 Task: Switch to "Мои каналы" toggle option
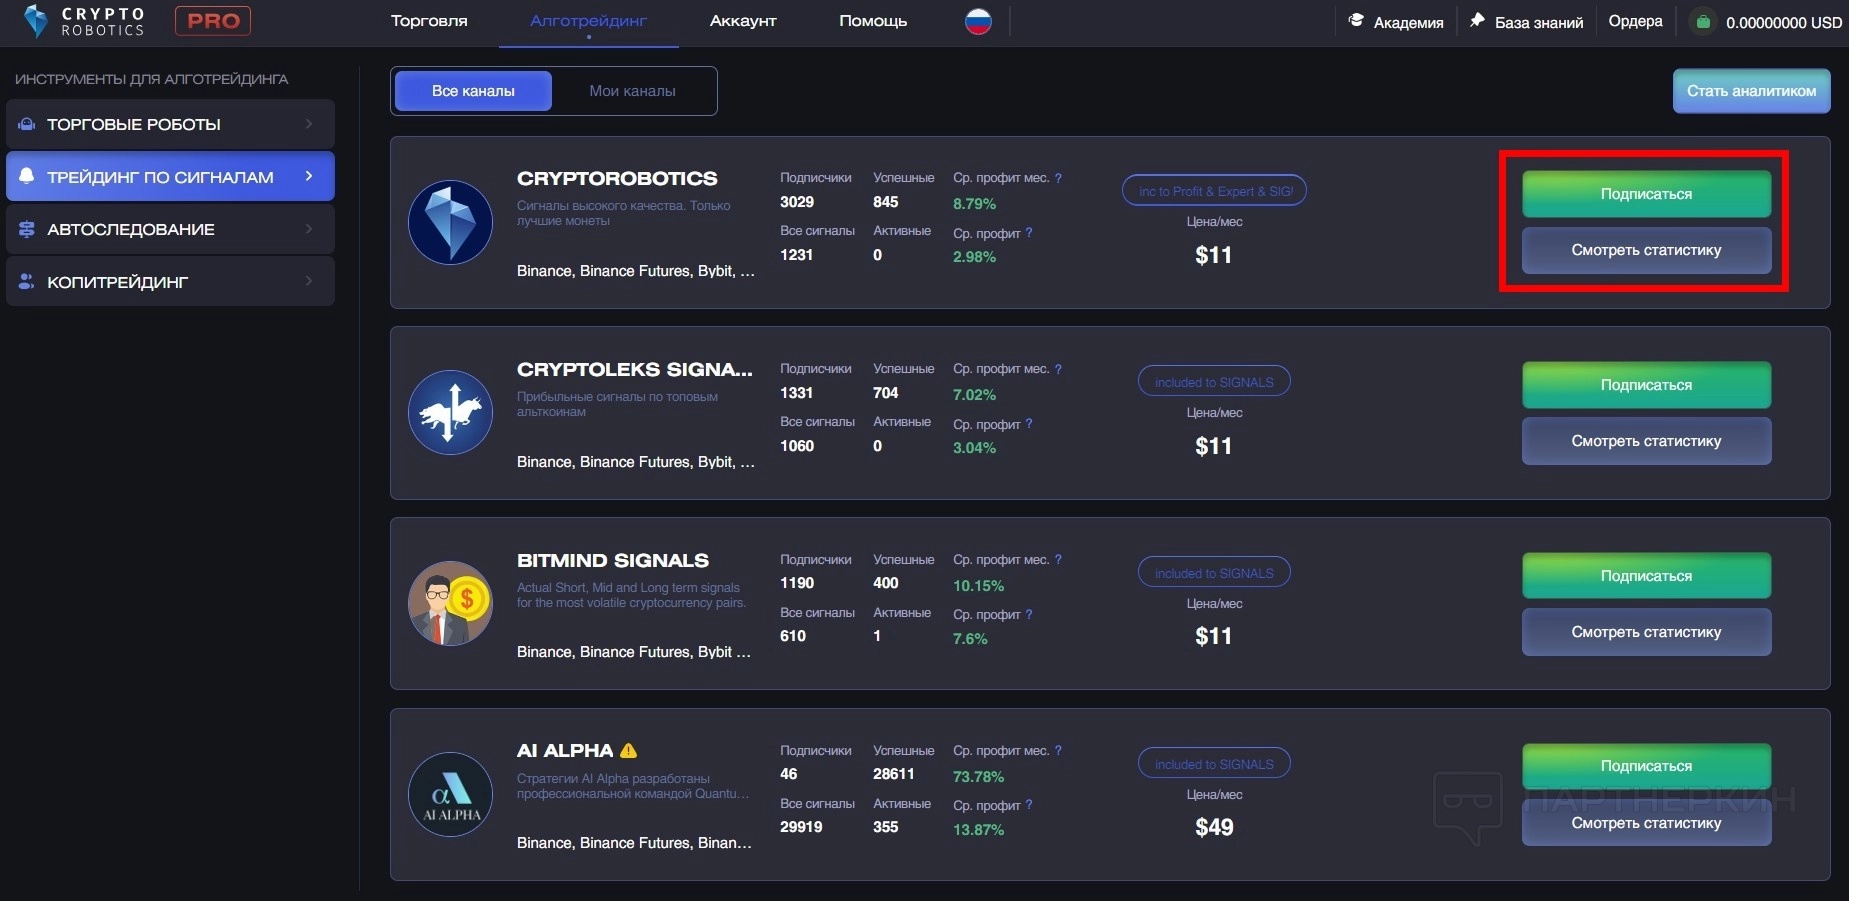pos(632,91)
